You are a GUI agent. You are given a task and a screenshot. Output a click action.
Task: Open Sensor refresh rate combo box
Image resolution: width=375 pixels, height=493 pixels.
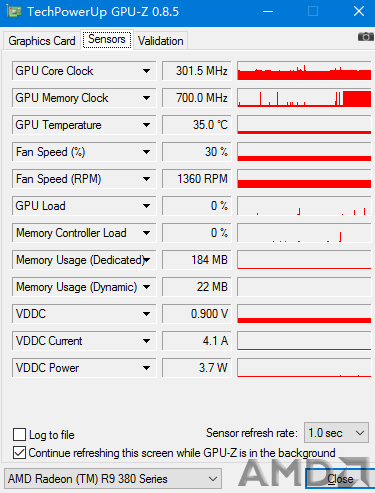336,433
